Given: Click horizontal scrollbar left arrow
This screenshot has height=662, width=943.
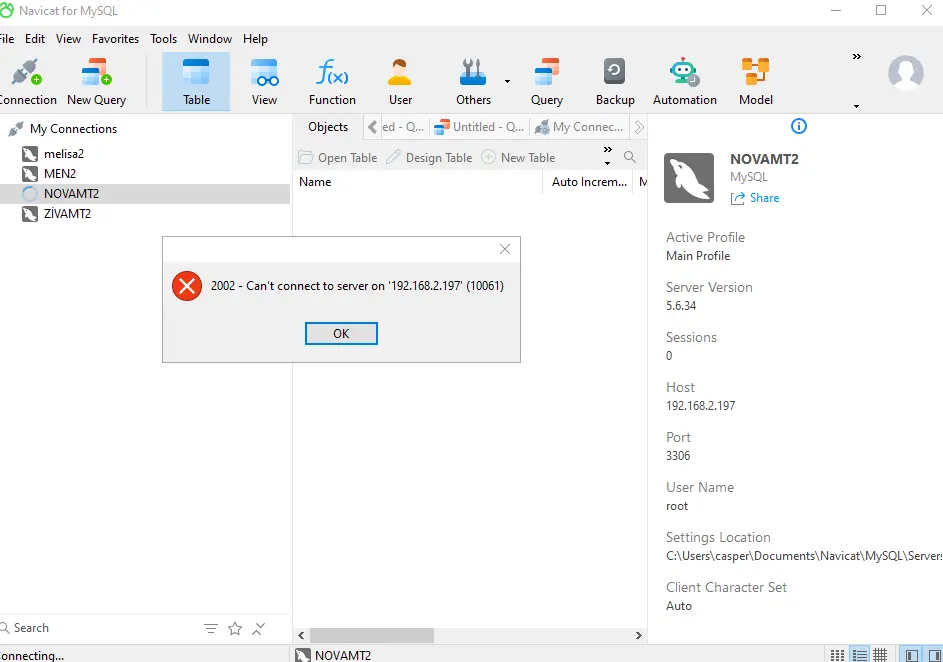Looking at the screenshot, I should (301, 636).
